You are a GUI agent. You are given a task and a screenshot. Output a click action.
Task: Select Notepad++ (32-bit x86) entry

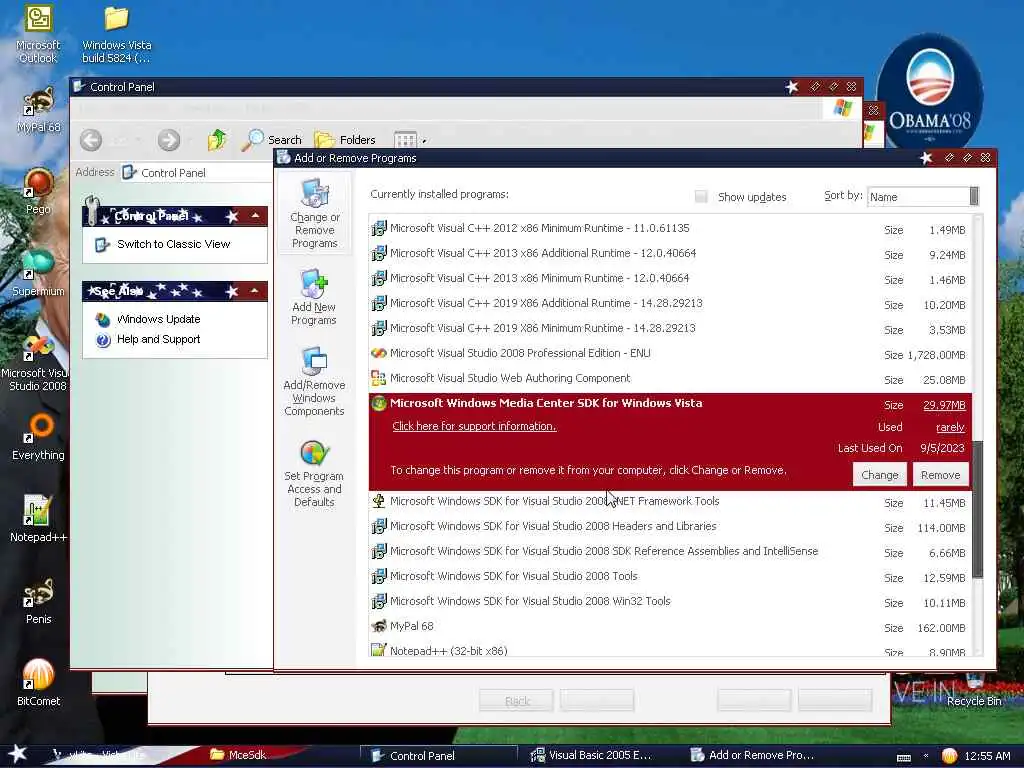pyautogui.click(x=670, y=650)
